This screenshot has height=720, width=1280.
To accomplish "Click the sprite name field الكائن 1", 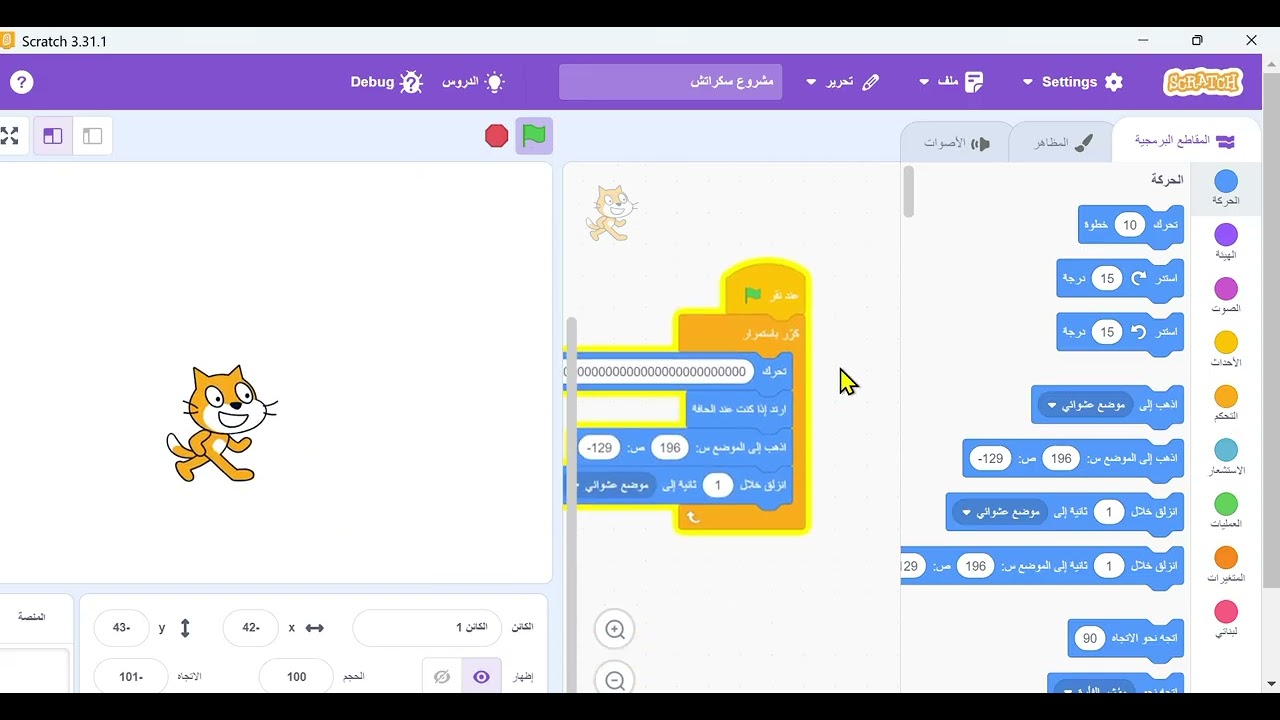I will coord(427,628).
